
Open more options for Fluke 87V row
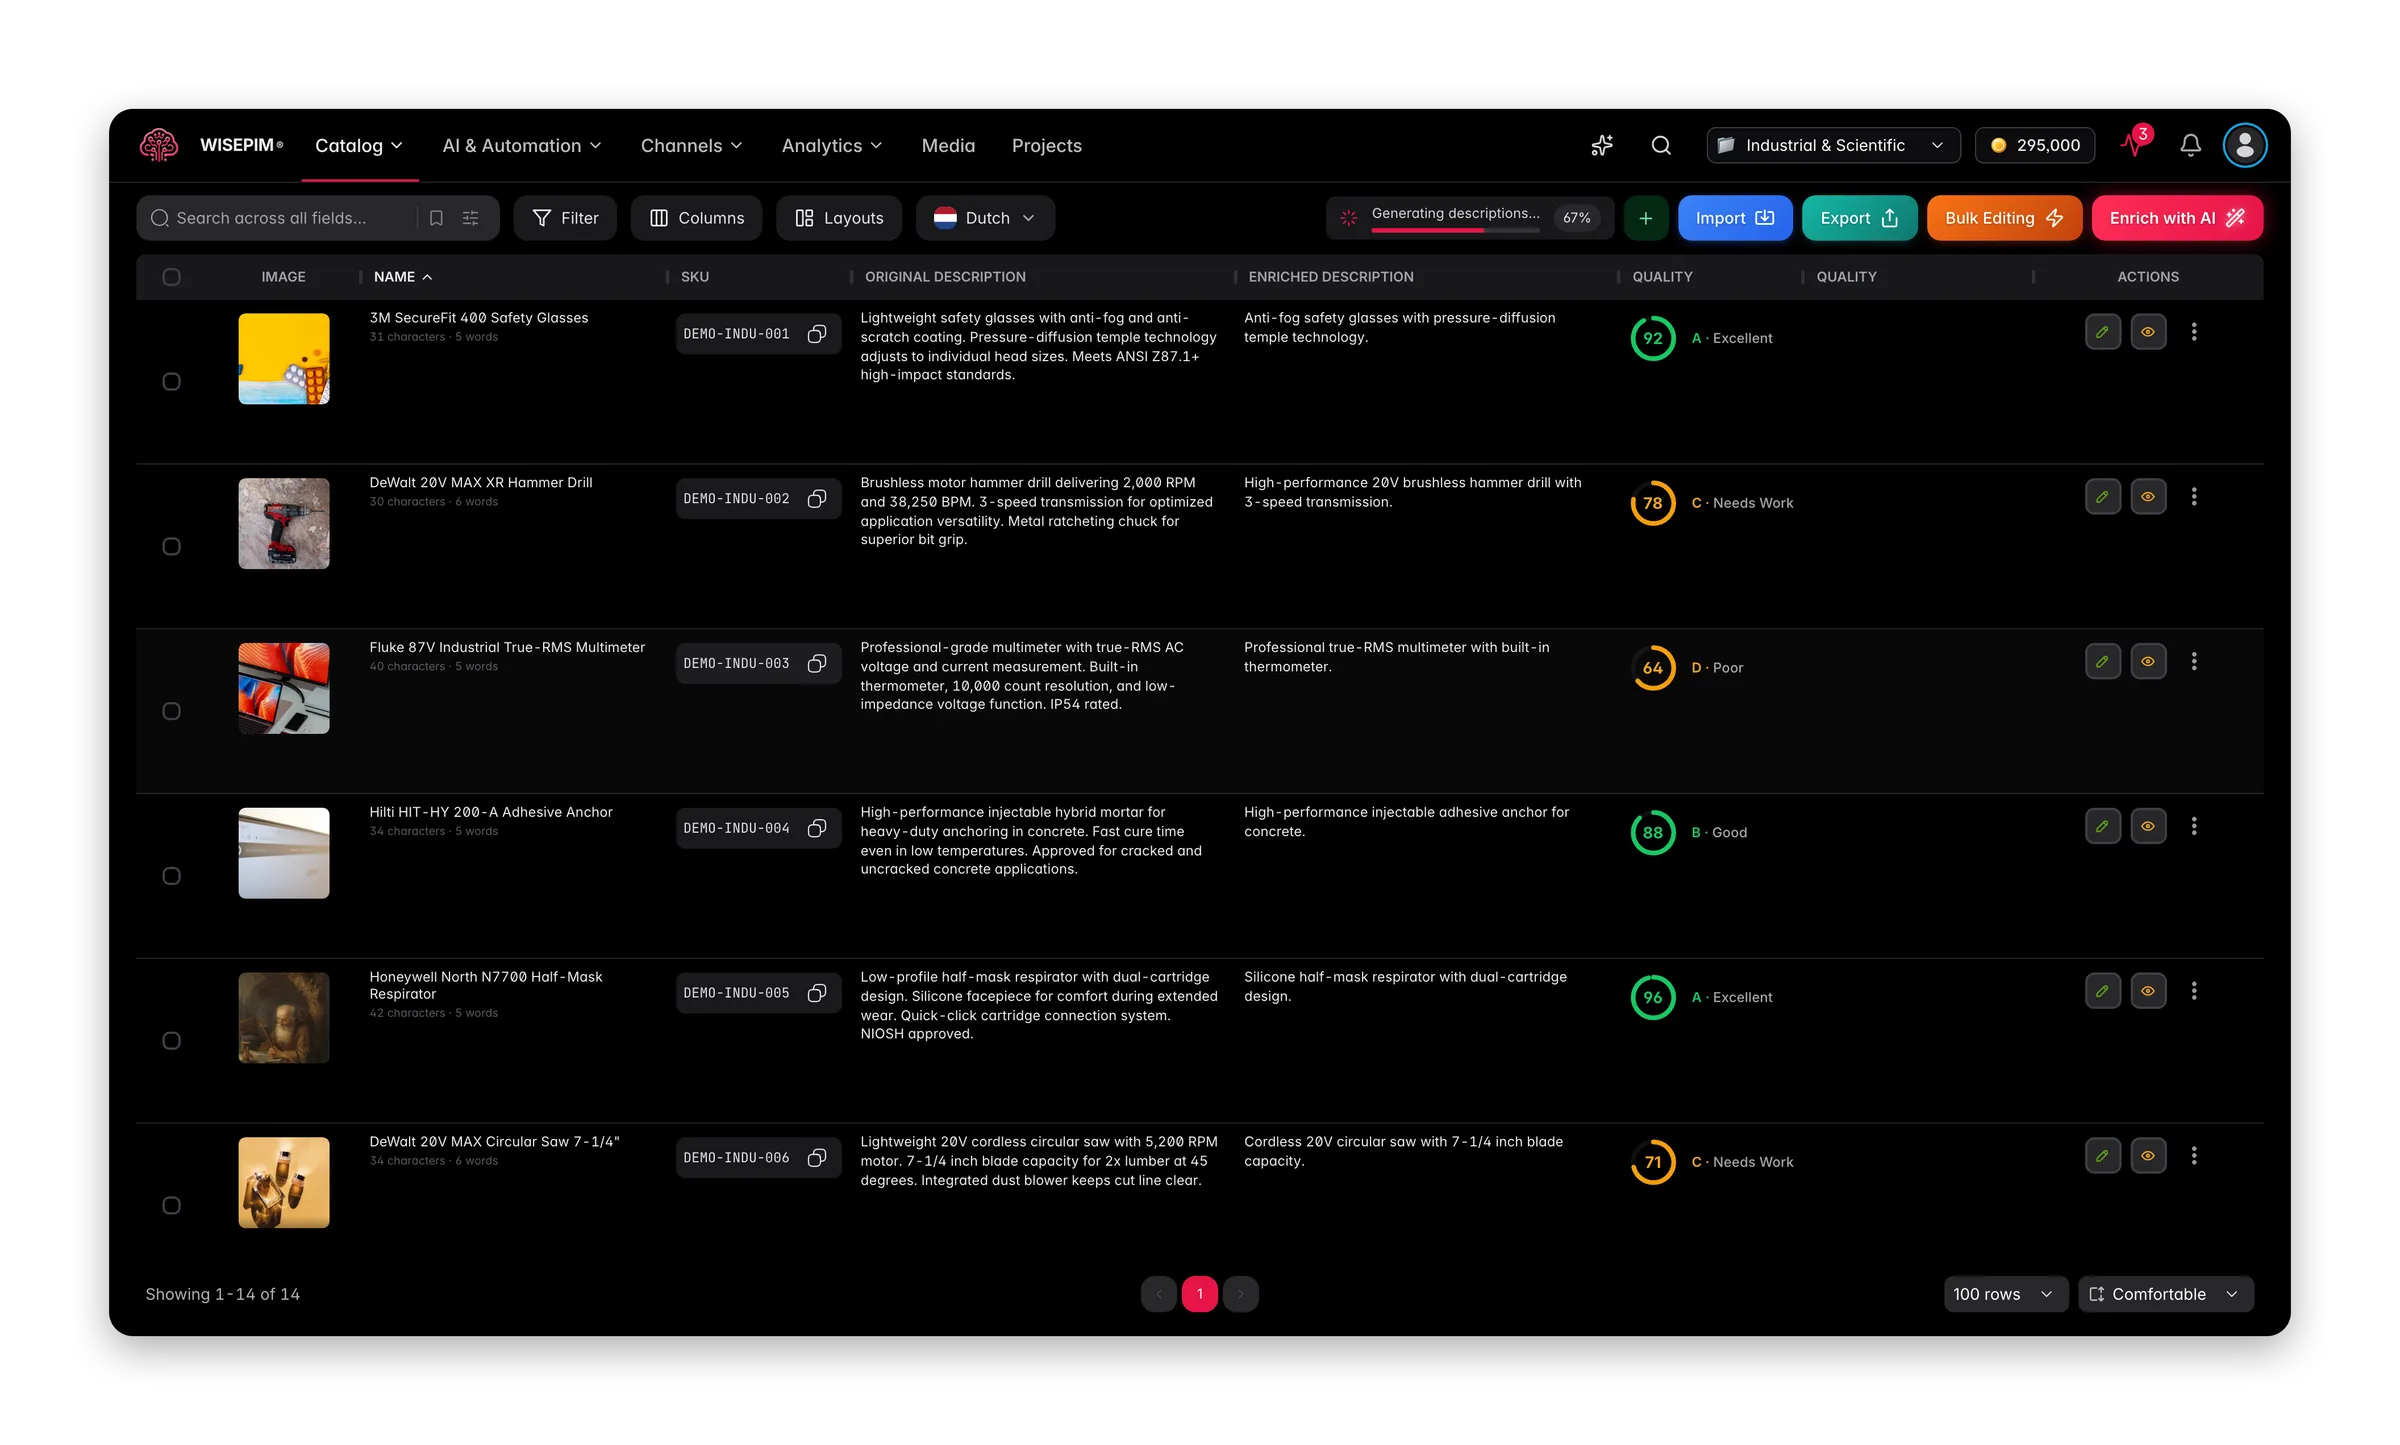(2194, 662)
